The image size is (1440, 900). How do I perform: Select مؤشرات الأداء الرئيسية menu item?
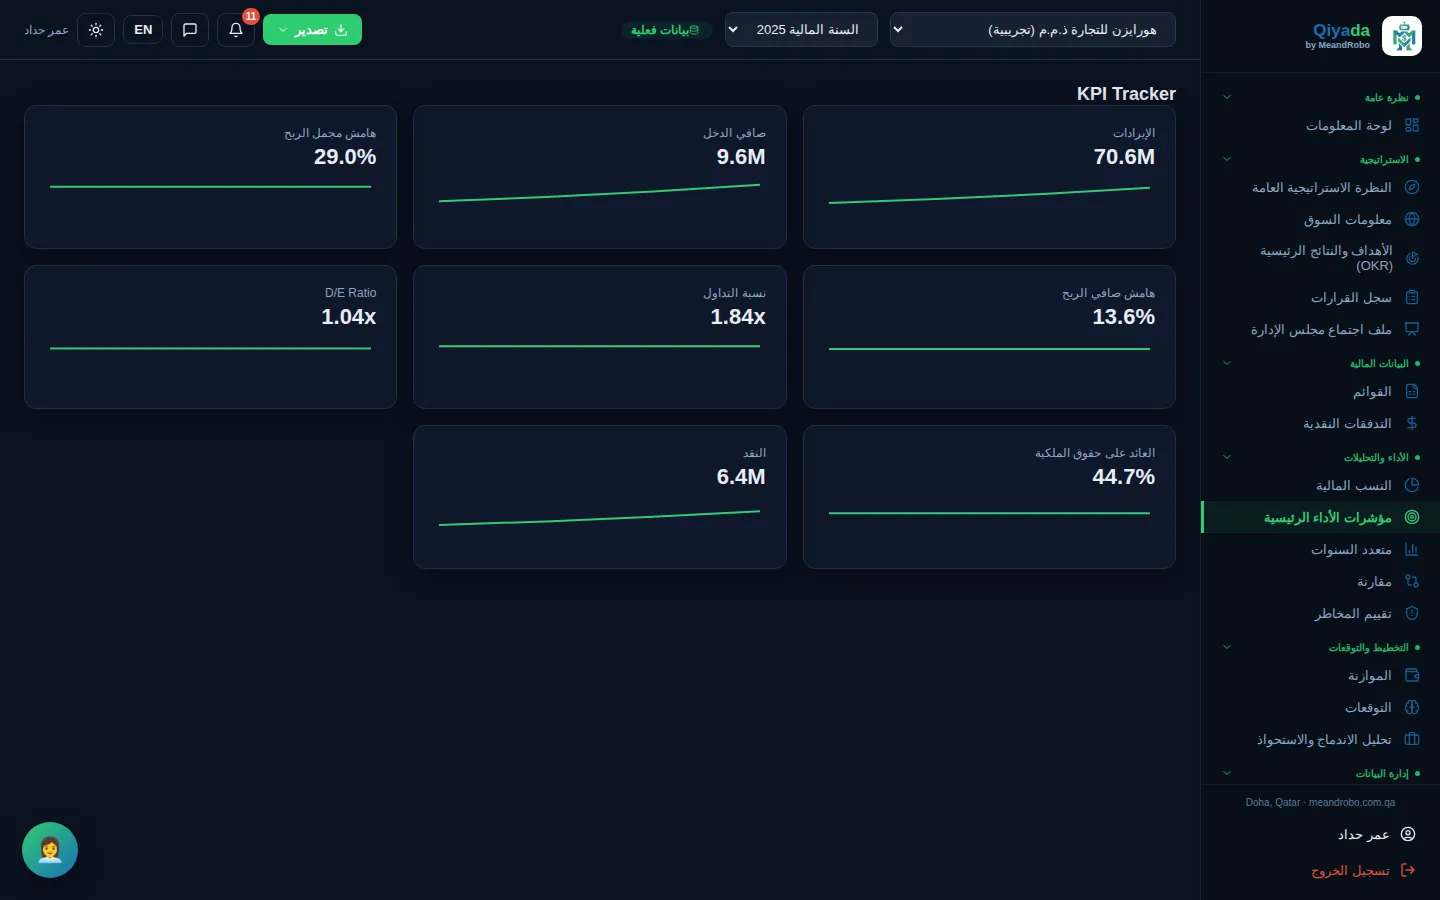[x=1320, y=517]
